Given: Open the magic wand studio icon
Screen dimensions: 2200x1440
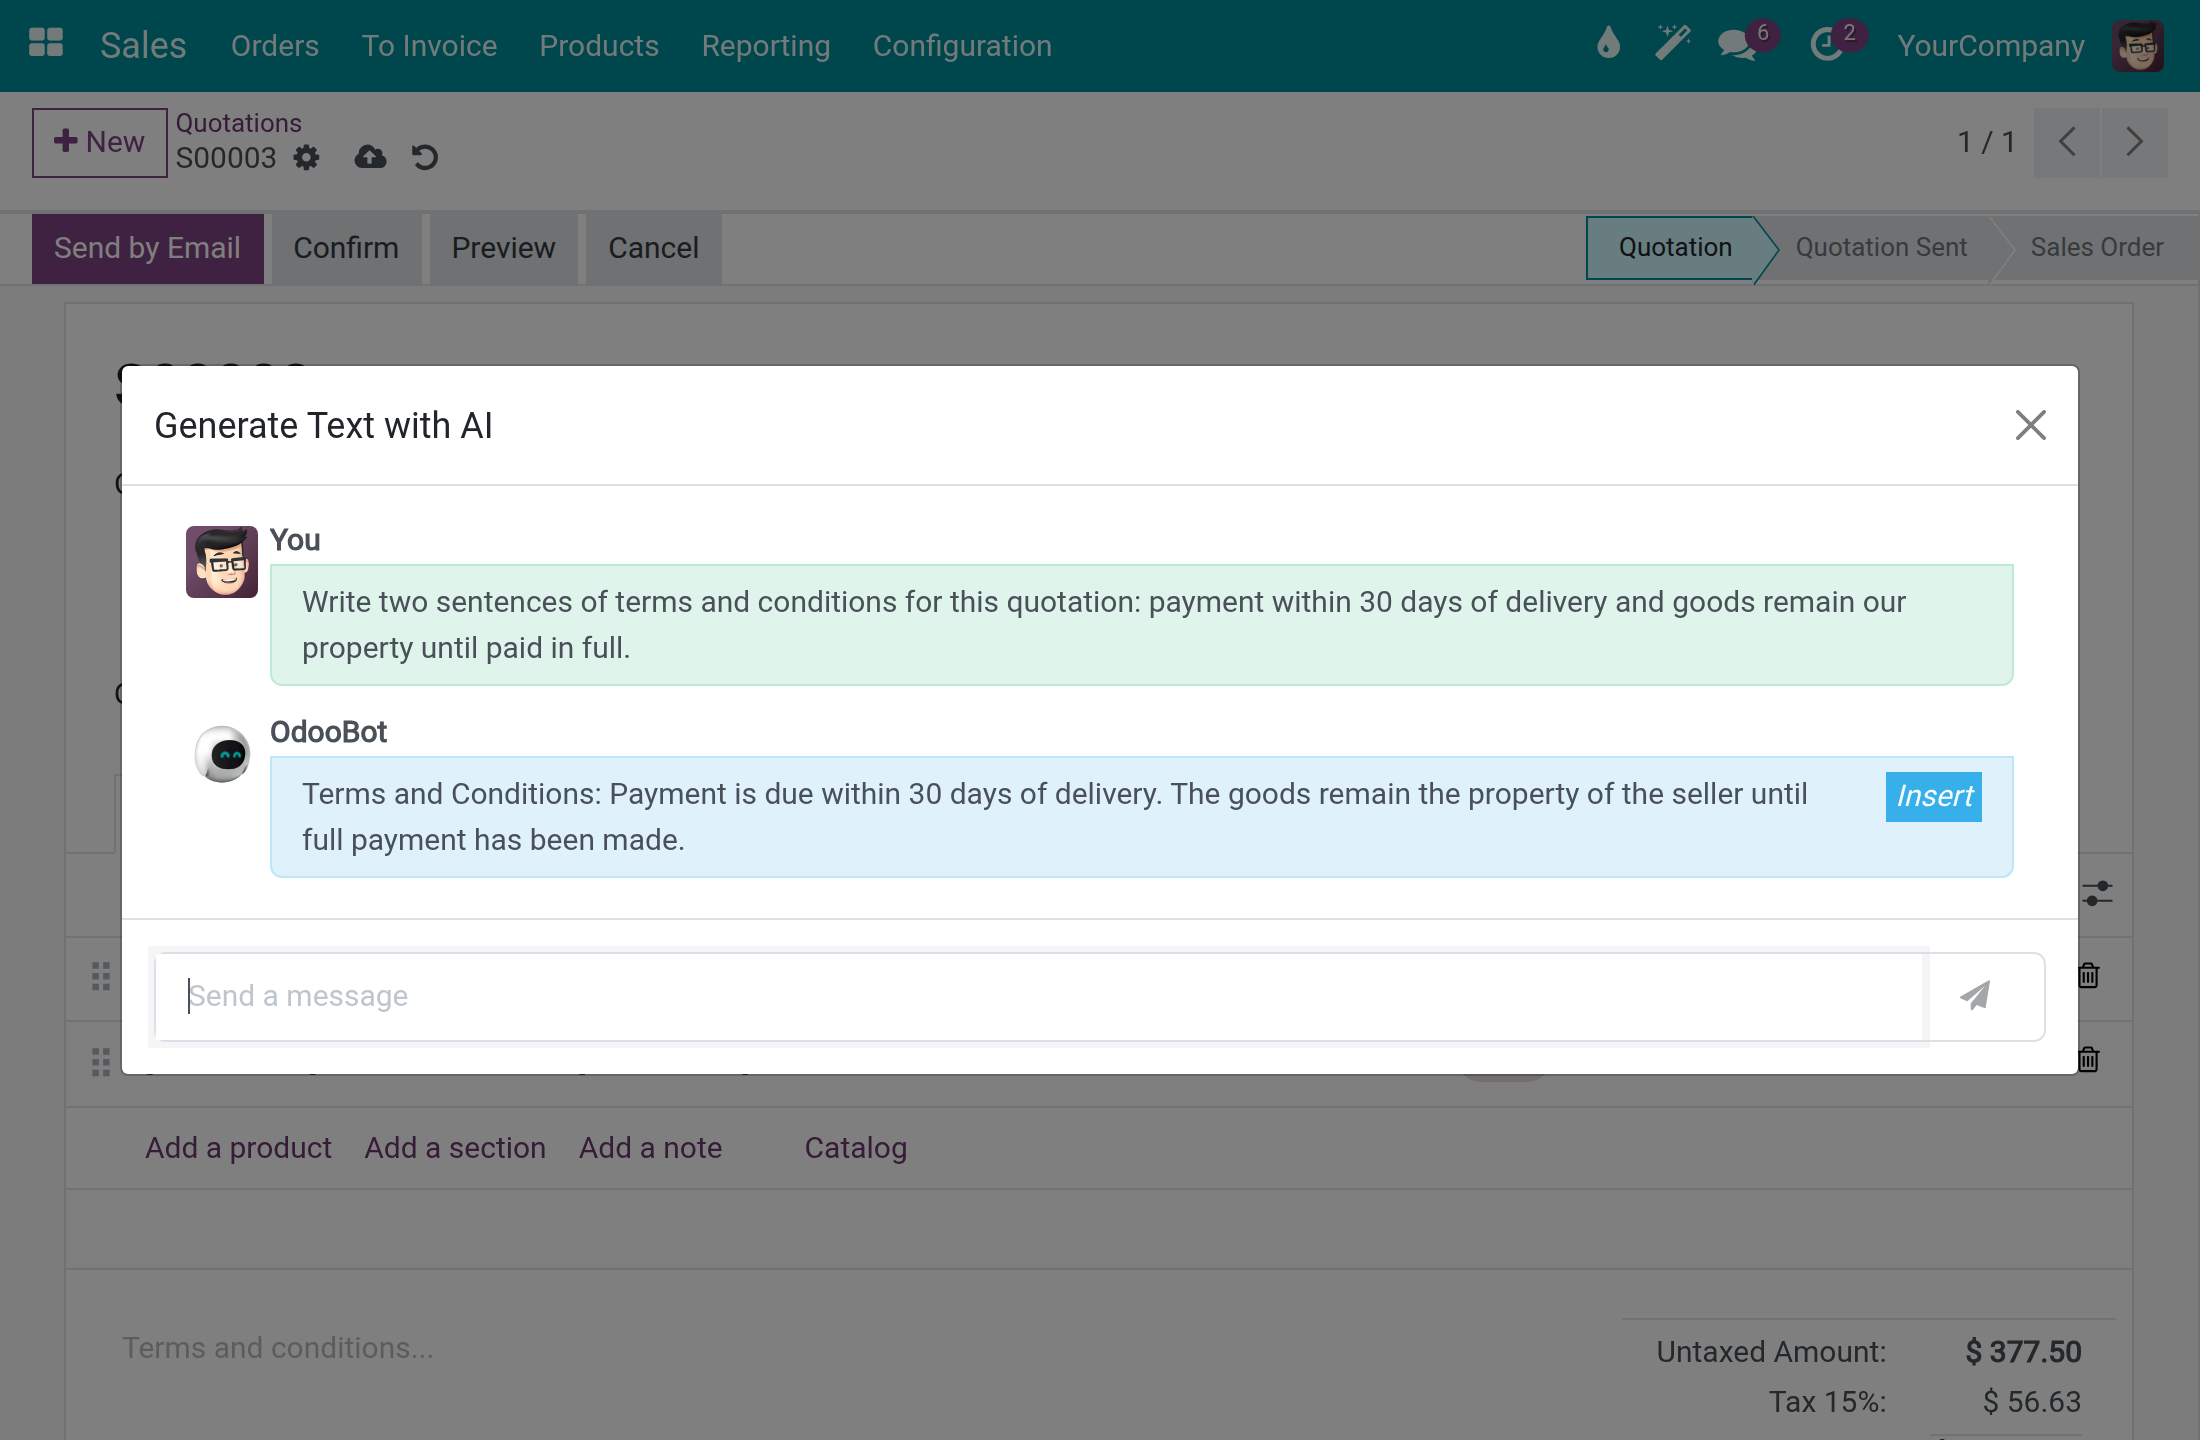Looking at the screenshot, I should point(1672,44).
